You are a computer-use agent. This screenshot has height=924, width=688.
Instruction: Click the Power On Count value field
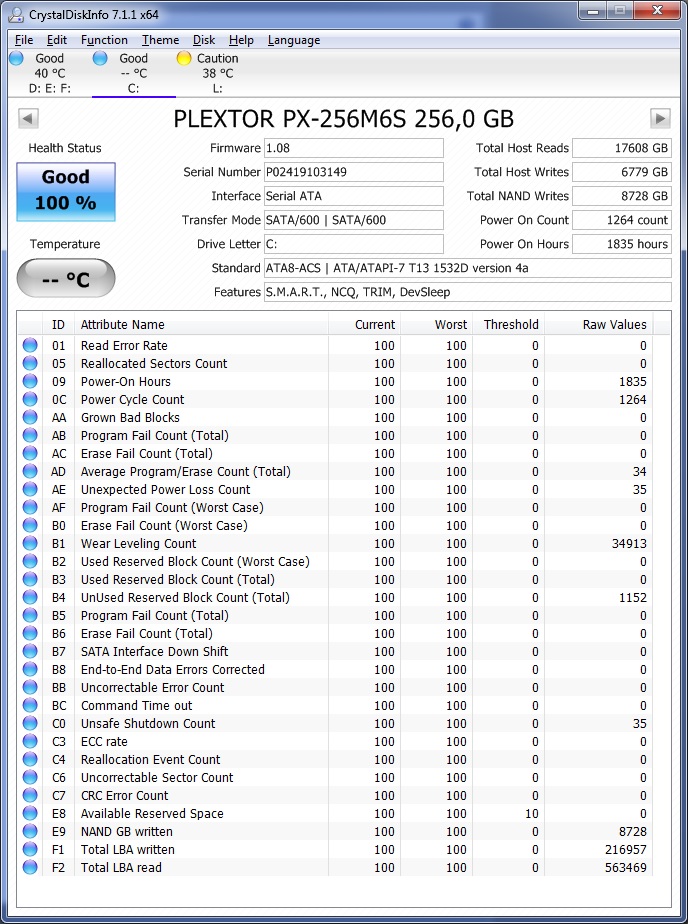(x=621, y=220)
